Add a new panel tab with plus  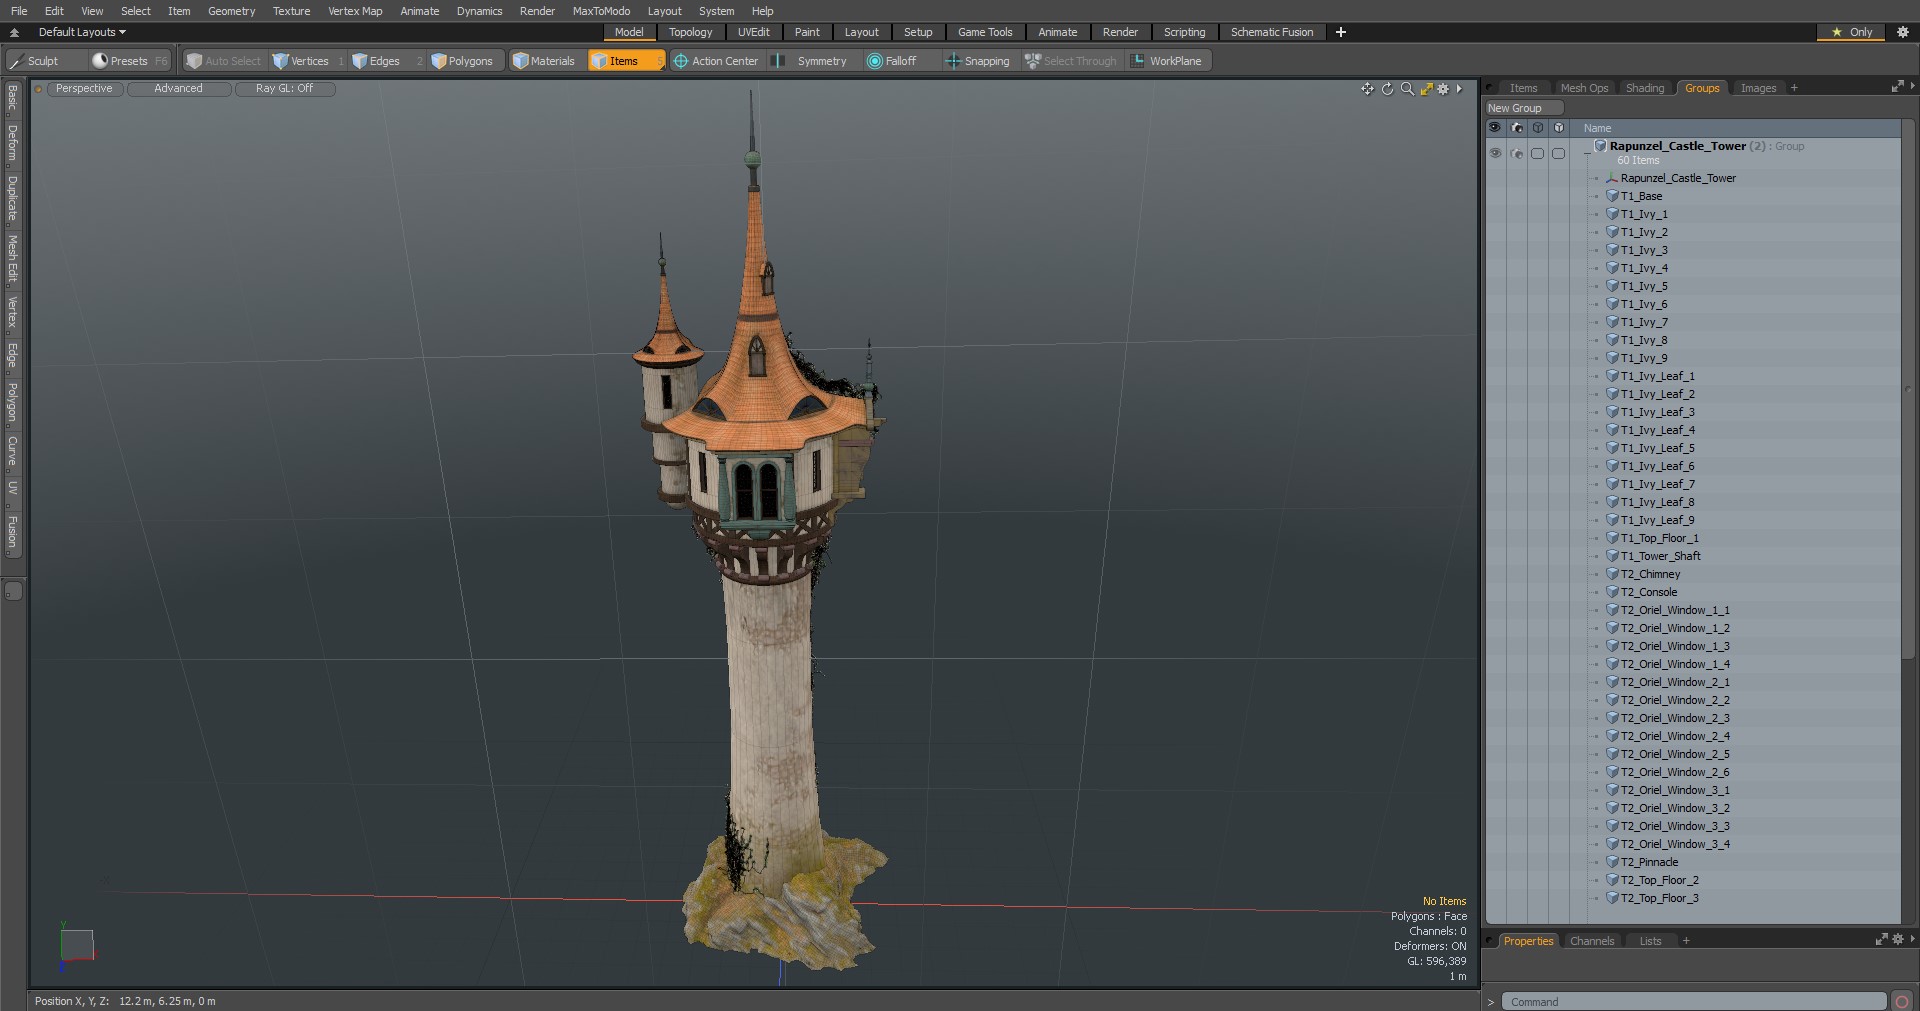click(1794, 88)
